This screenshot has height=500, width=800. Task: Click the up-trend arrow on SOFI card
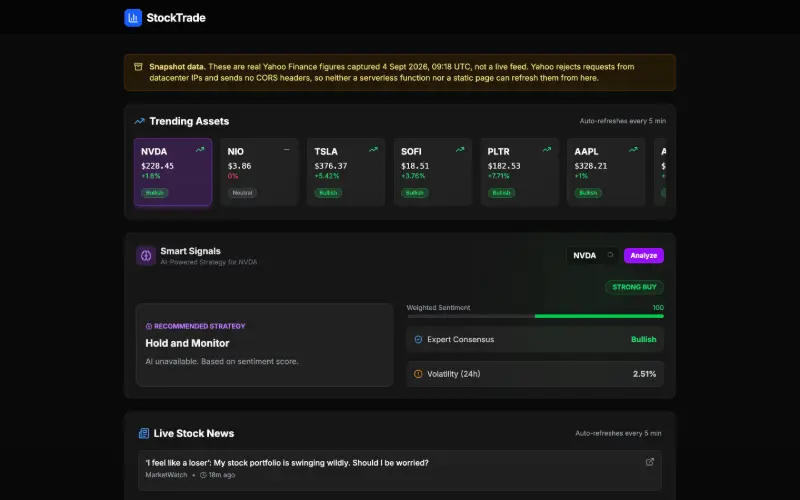click(x=460, y=150)
